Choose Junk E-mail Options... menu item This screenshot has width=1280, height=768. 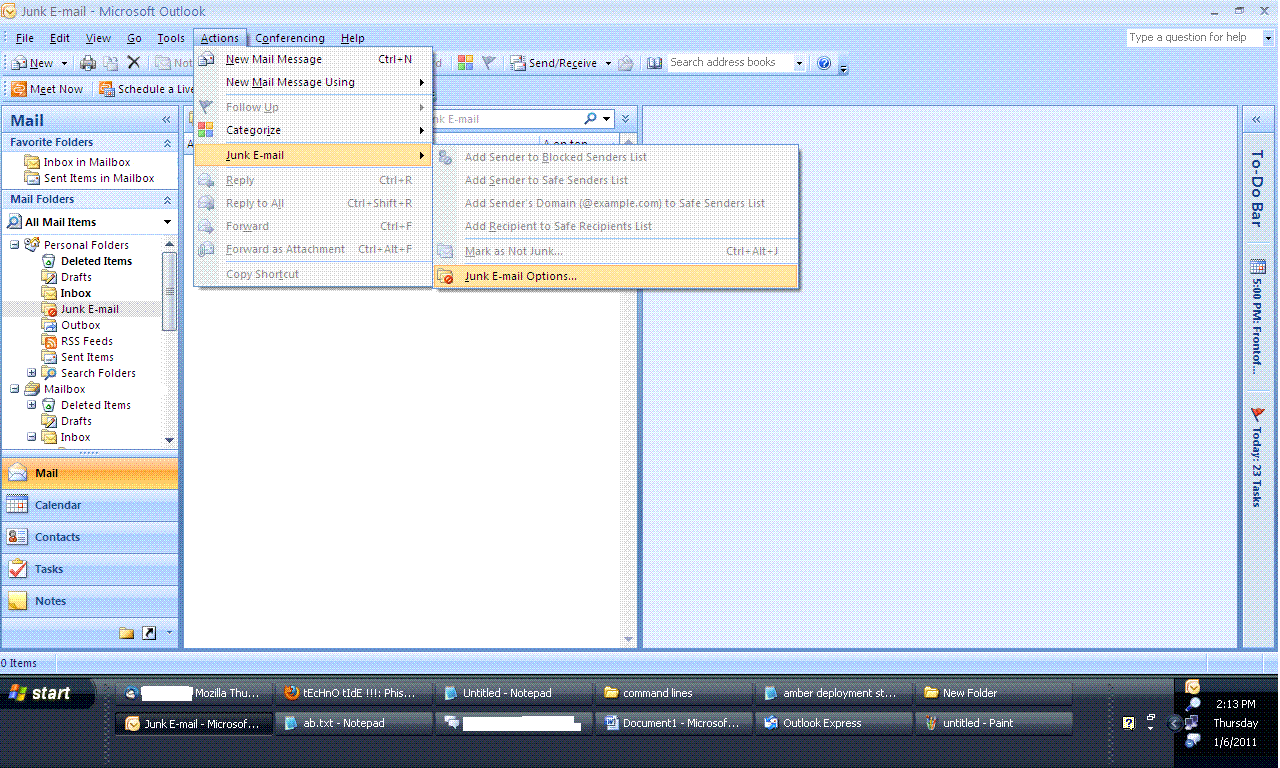click(x=617, y=276)
